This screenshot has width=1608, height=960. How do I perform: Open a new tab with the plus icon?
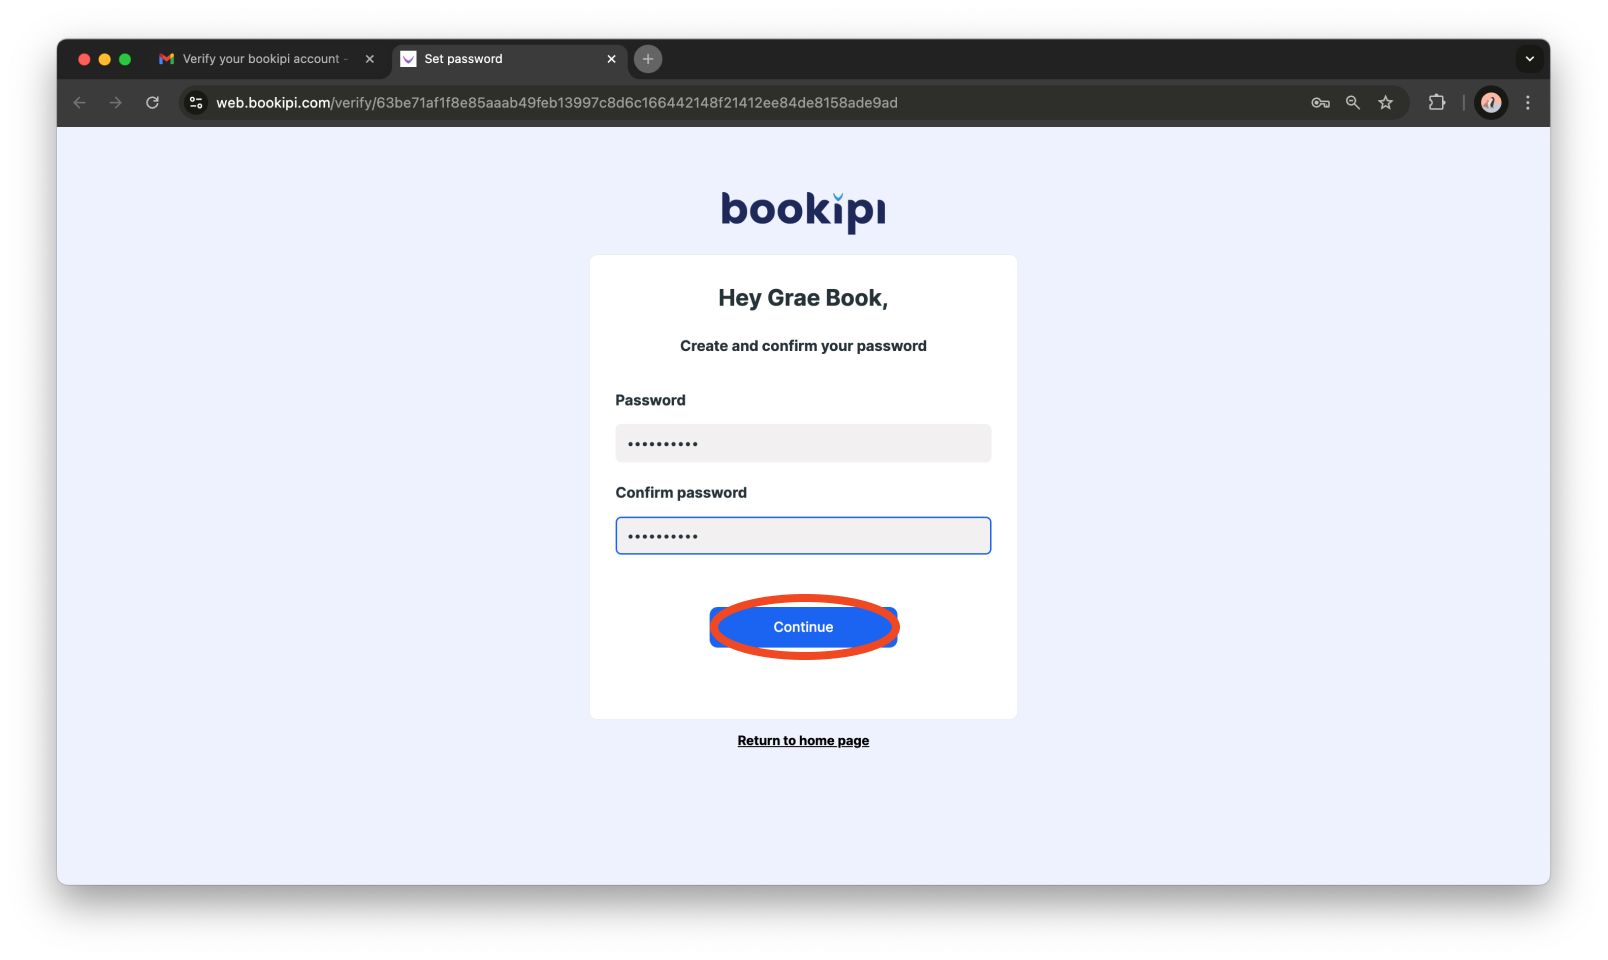(648, 59)
